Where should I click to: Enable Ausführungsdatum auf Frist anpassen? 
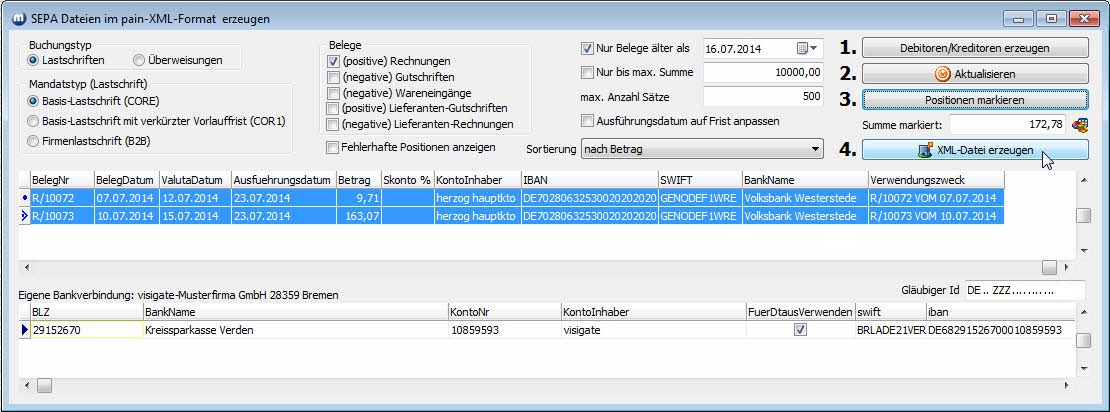coord(587,121)
